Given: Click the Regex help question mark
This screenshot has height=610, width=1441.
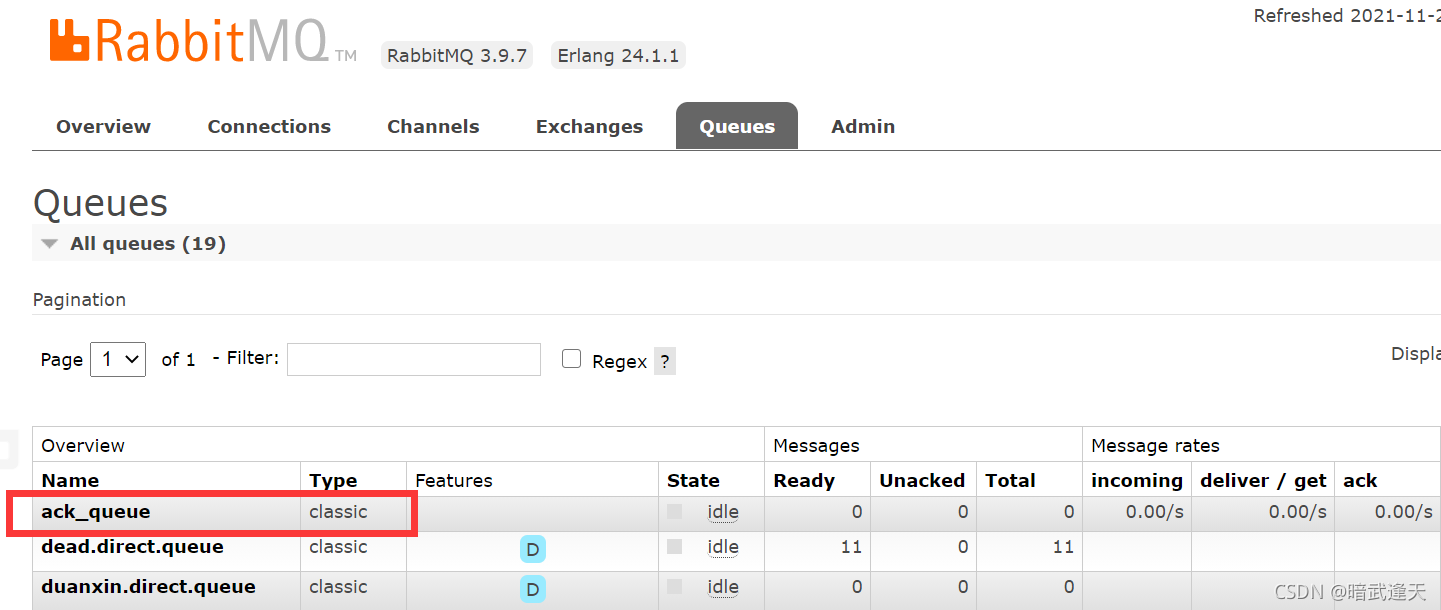Looking at the screenshot, I should tap(665, 361).
